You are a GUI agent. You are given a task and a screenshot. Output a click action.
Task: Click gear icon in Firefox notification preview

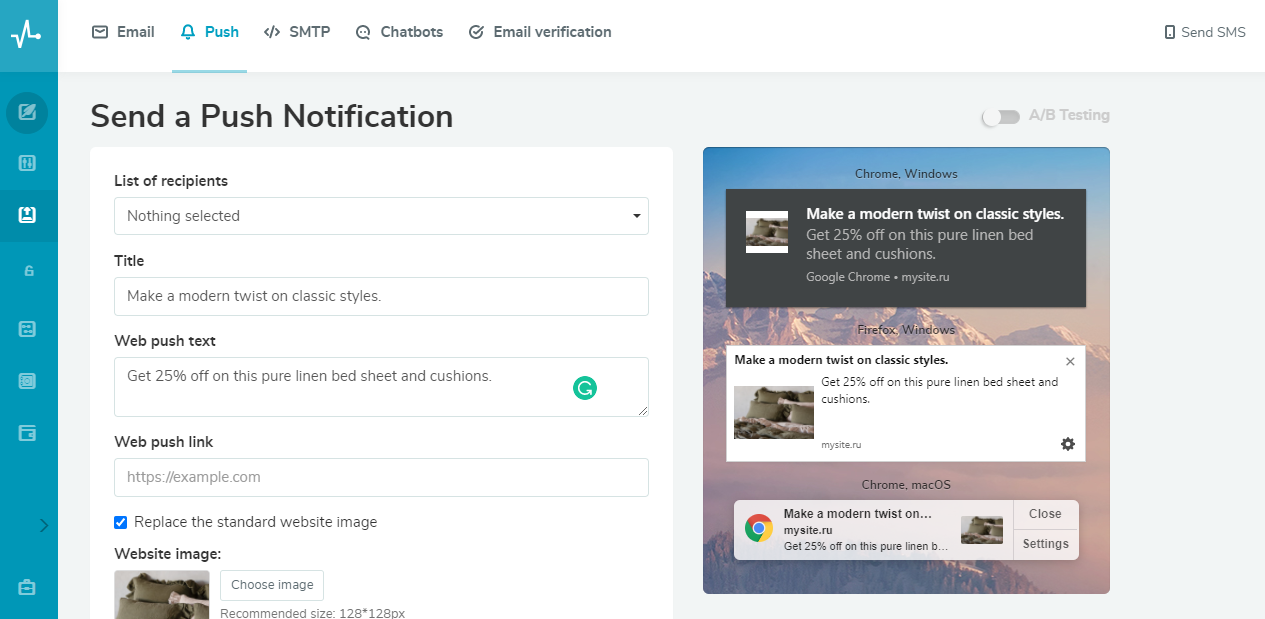[x=1068, y=444]
